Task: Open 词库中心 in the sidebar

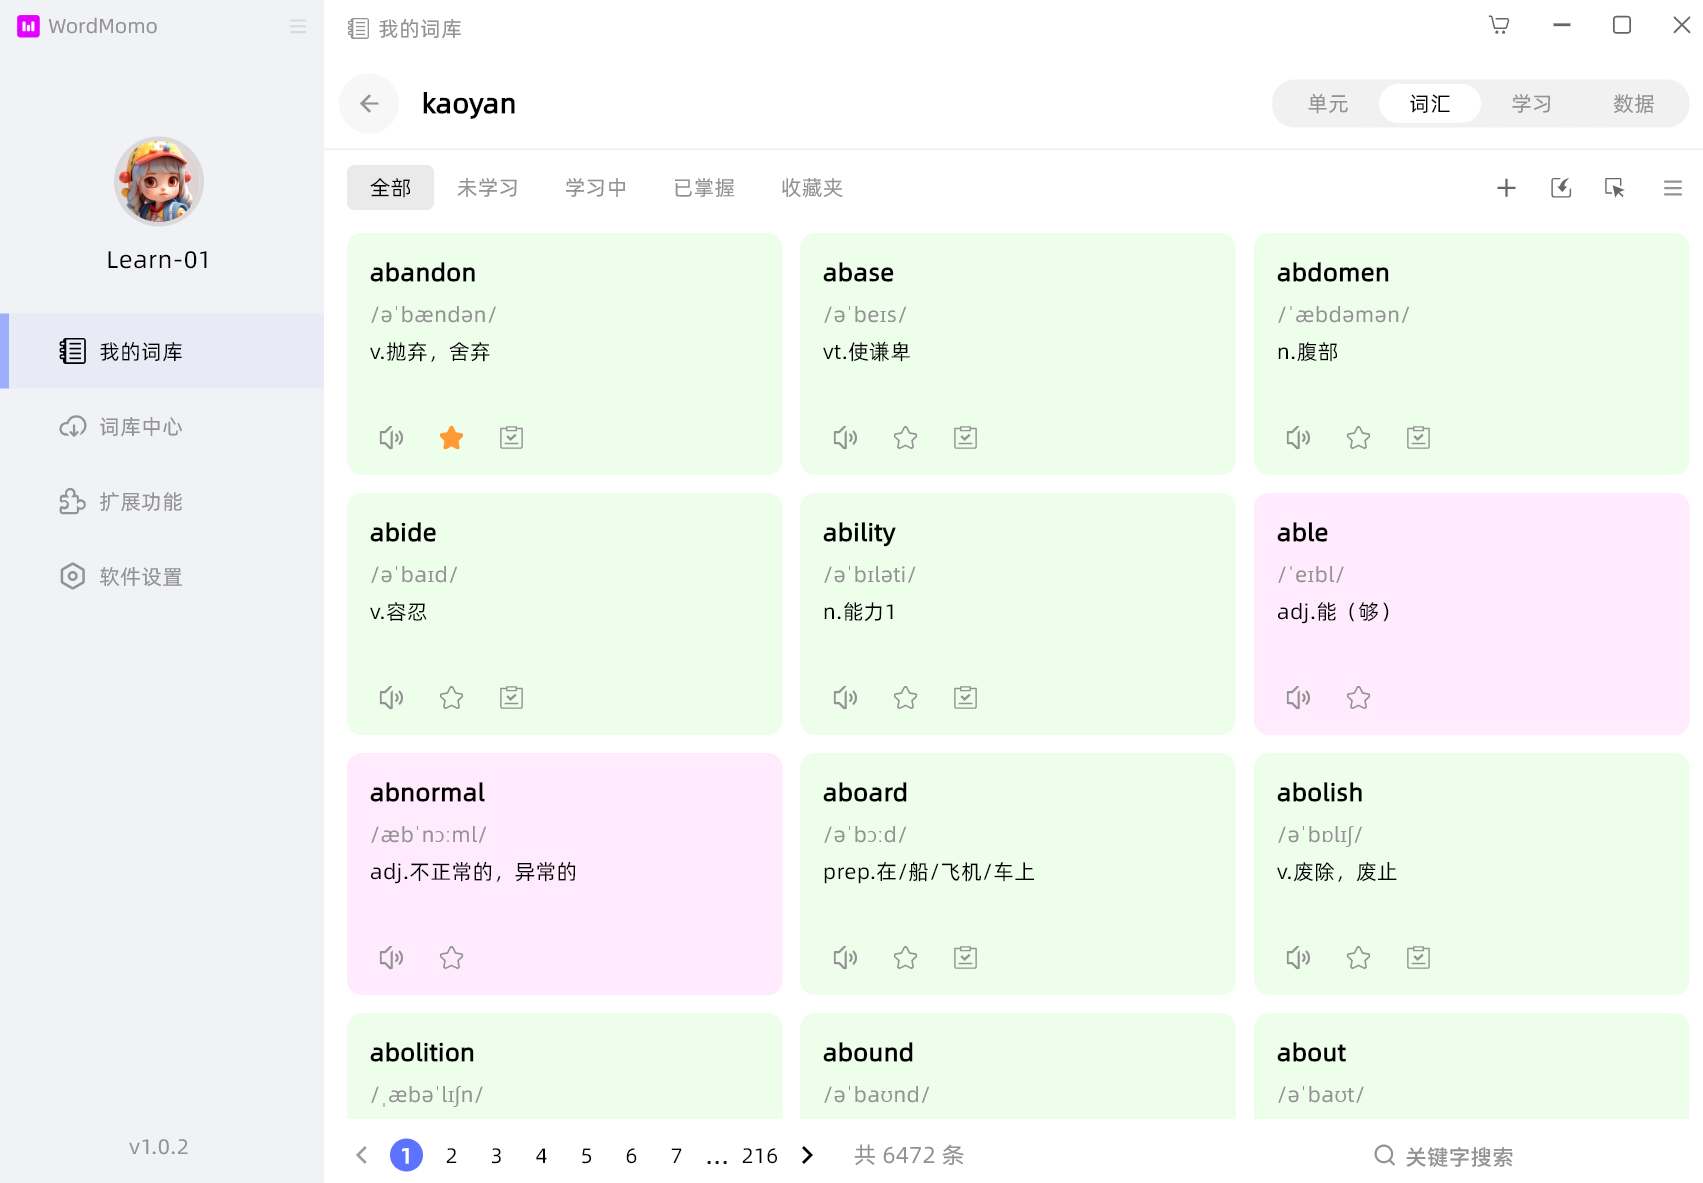Action: point(162,427)
